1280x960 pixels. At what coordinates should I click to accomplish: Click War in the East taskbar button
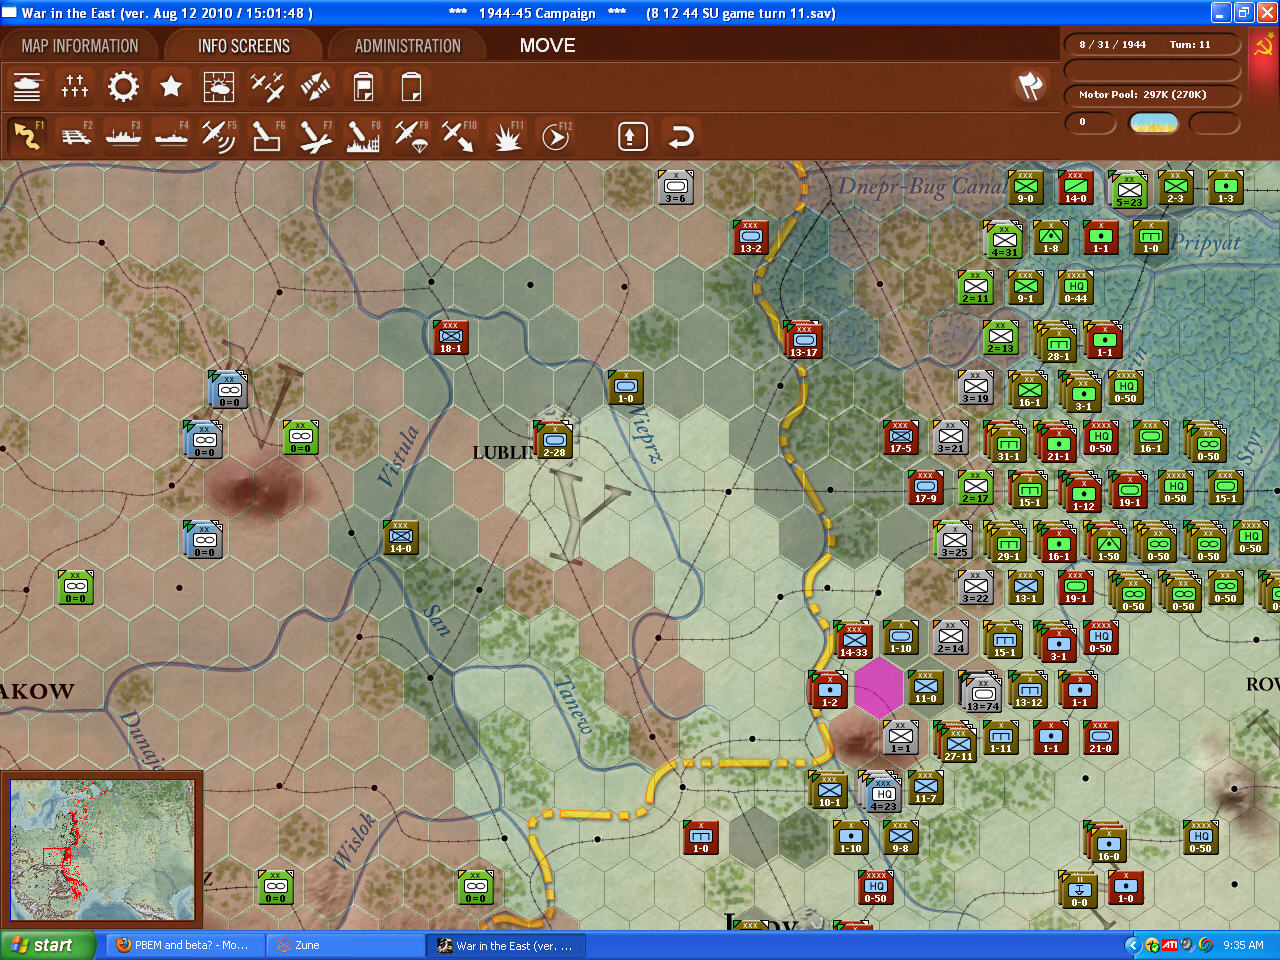coord(507,945)
